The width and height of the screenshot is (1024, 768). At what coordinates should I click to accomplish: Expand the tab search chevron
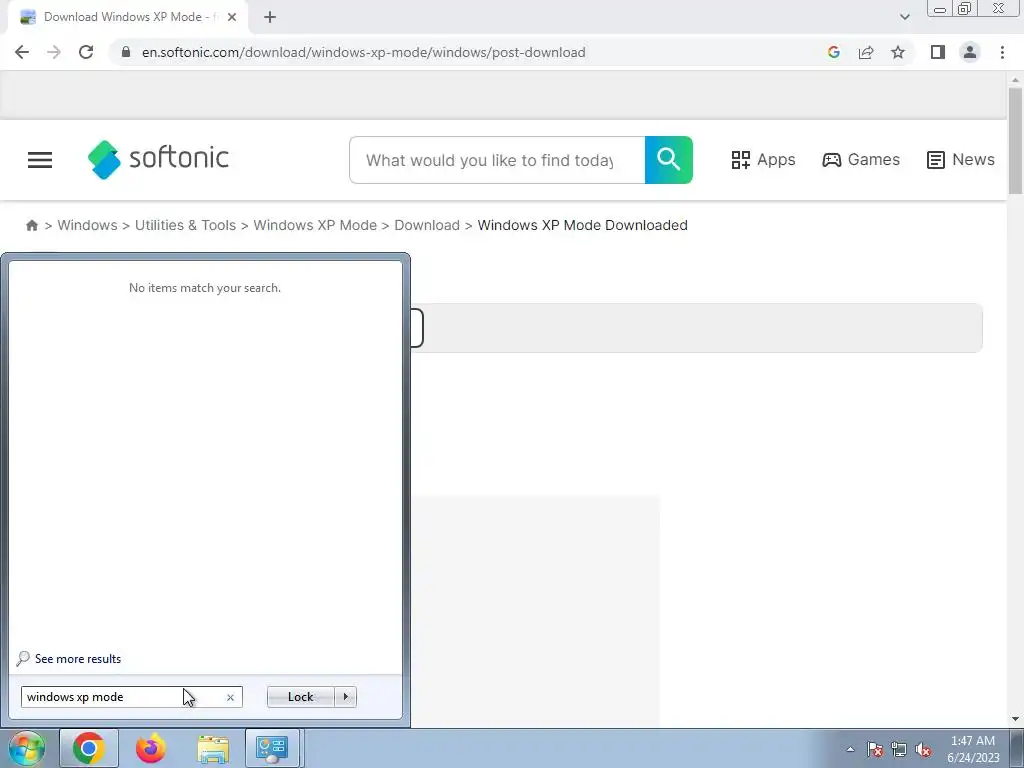(904, 17)
